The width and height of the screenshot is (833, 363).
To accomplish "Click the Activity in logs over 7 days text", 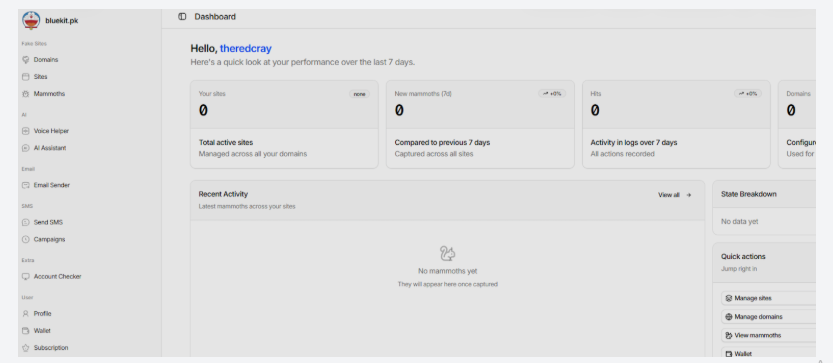I will (x=634, y=142).
